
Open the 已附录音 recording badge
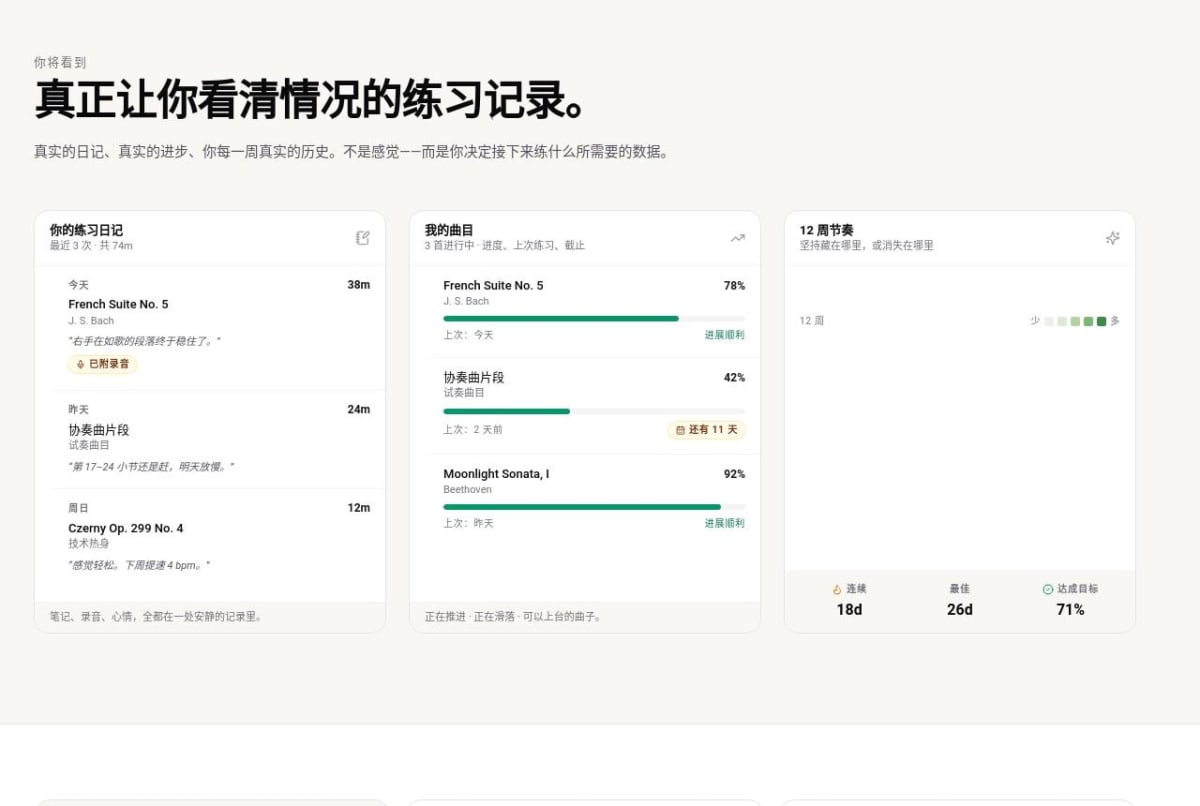tap(103, 365)
